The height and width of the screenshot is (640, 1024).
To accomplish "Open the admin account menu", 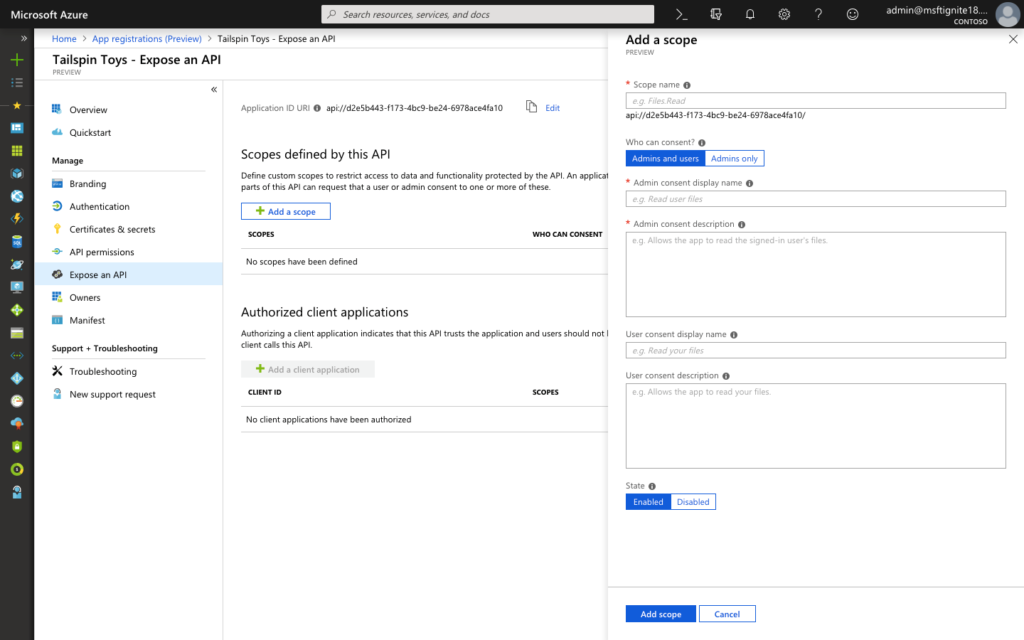I will pyautogui.click(x=950, y=14).
